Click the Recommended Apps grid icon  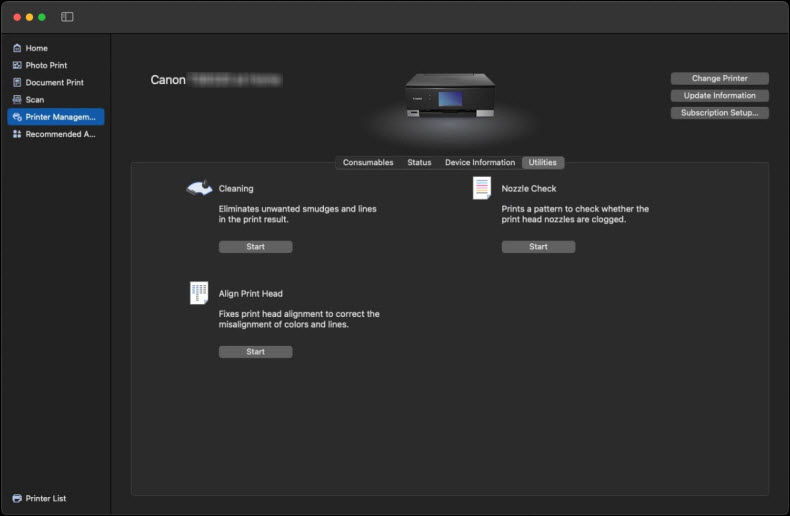point(17,134)
